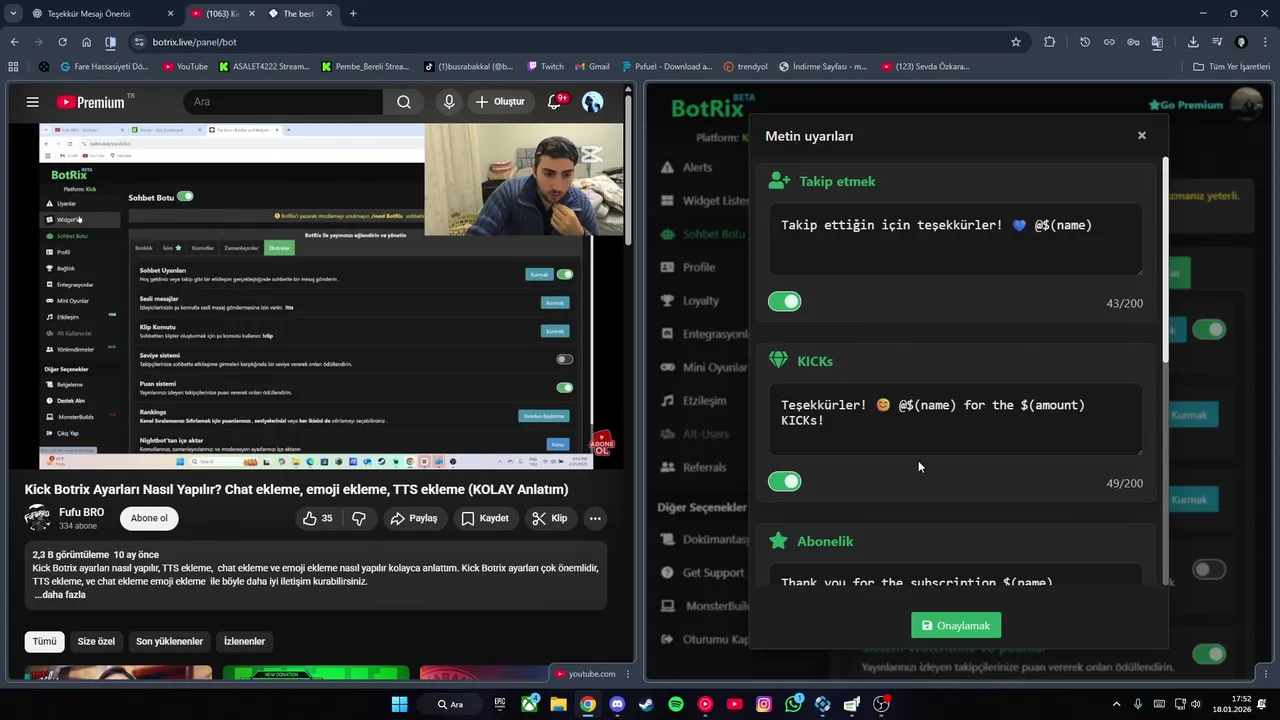Open Loyalty in BotRix sidebar
The height and width of the screenshot is (720, 1280).
point(690,301)
